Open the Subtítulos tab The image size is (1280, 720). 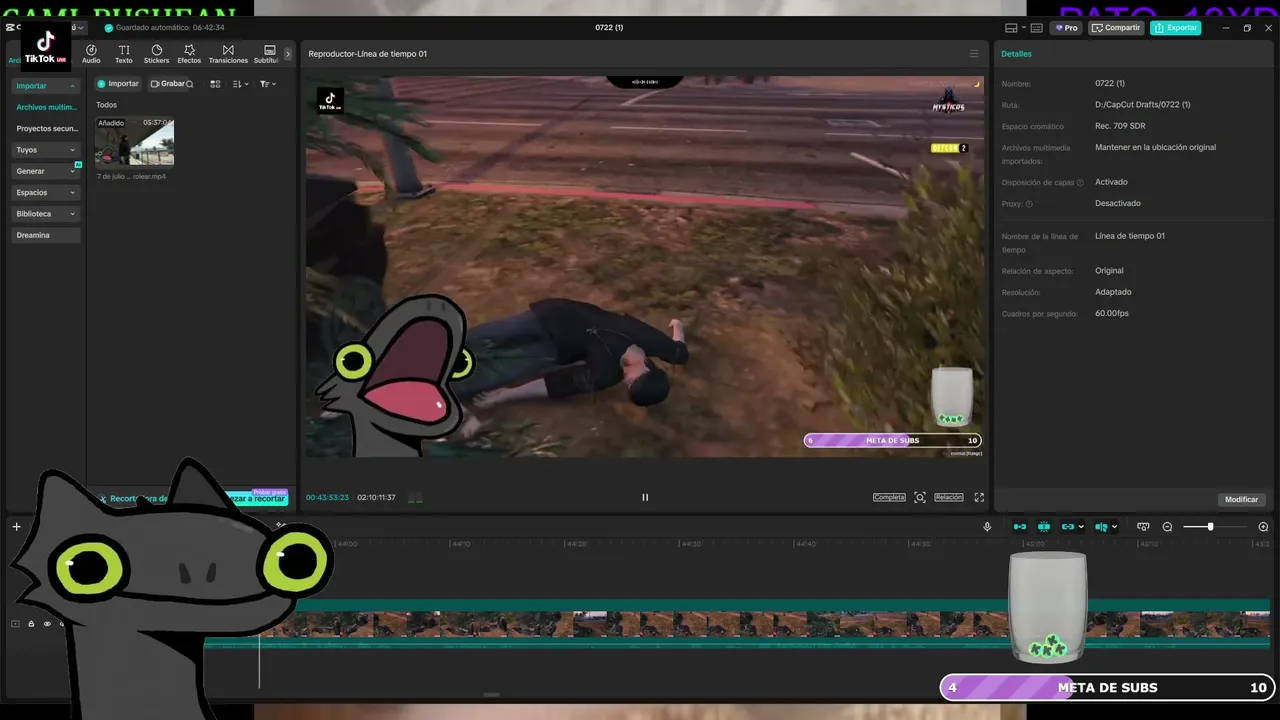click(268, 54)
